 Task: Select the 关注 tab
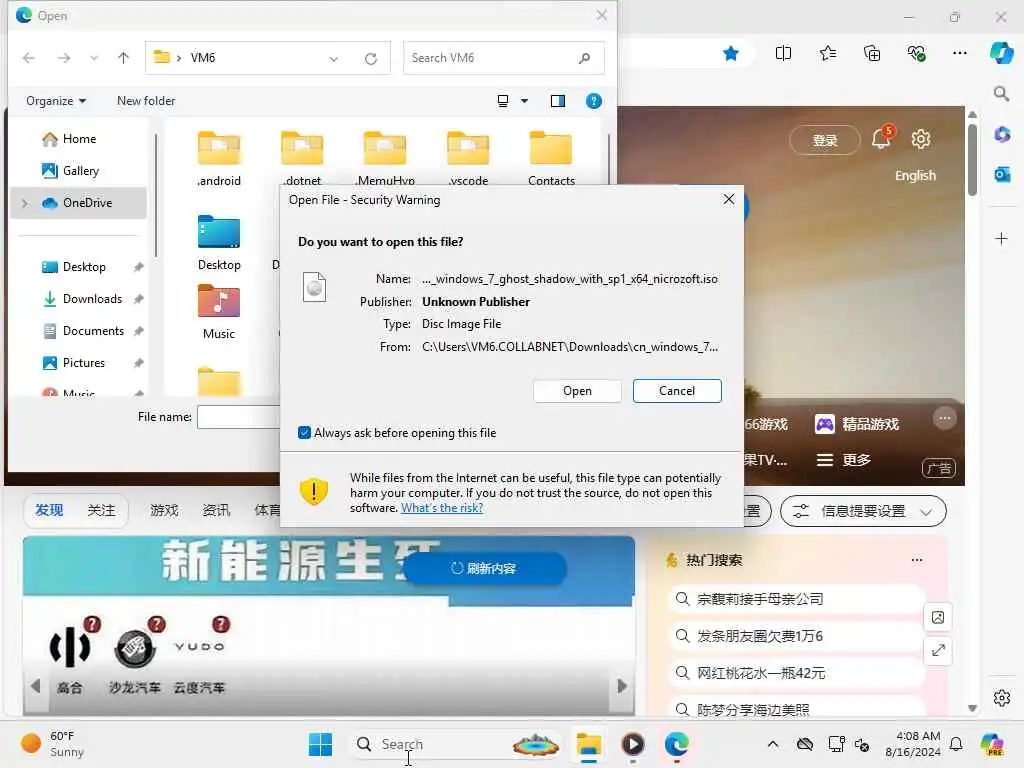click(x=101, y=510)
